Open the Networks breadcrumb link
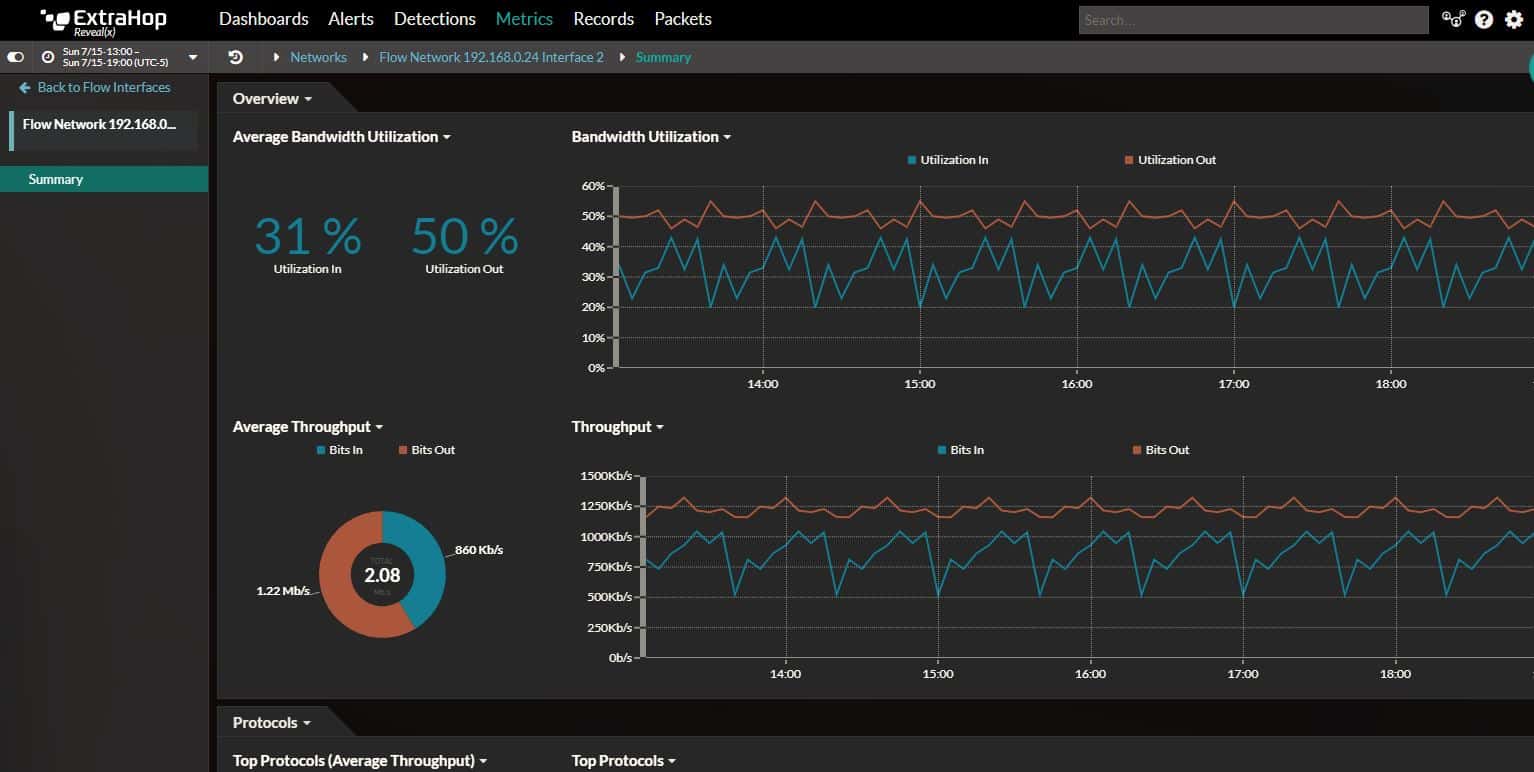The height and width of the screenshot is (772, 1534). coord(318,57)
